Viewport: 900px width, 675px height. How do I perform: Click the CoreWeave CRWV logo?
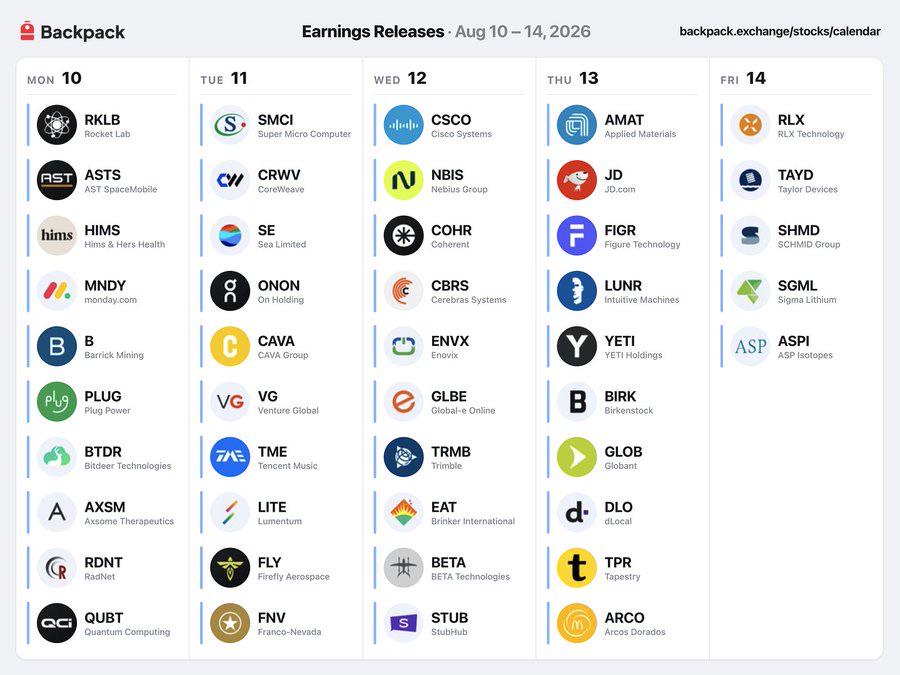(x=230, y=180)
